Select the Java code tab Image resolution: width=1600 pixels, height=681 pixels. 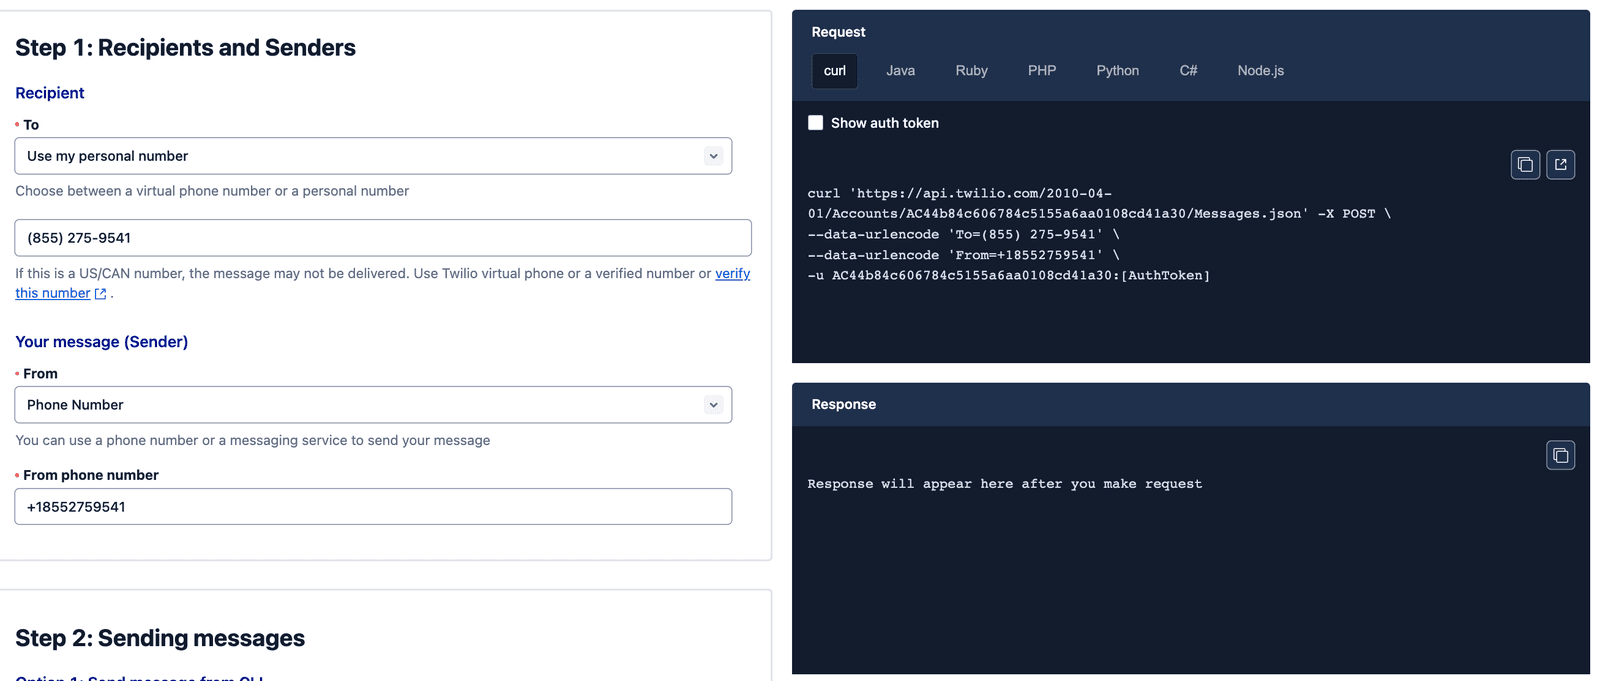pos(900,71)
